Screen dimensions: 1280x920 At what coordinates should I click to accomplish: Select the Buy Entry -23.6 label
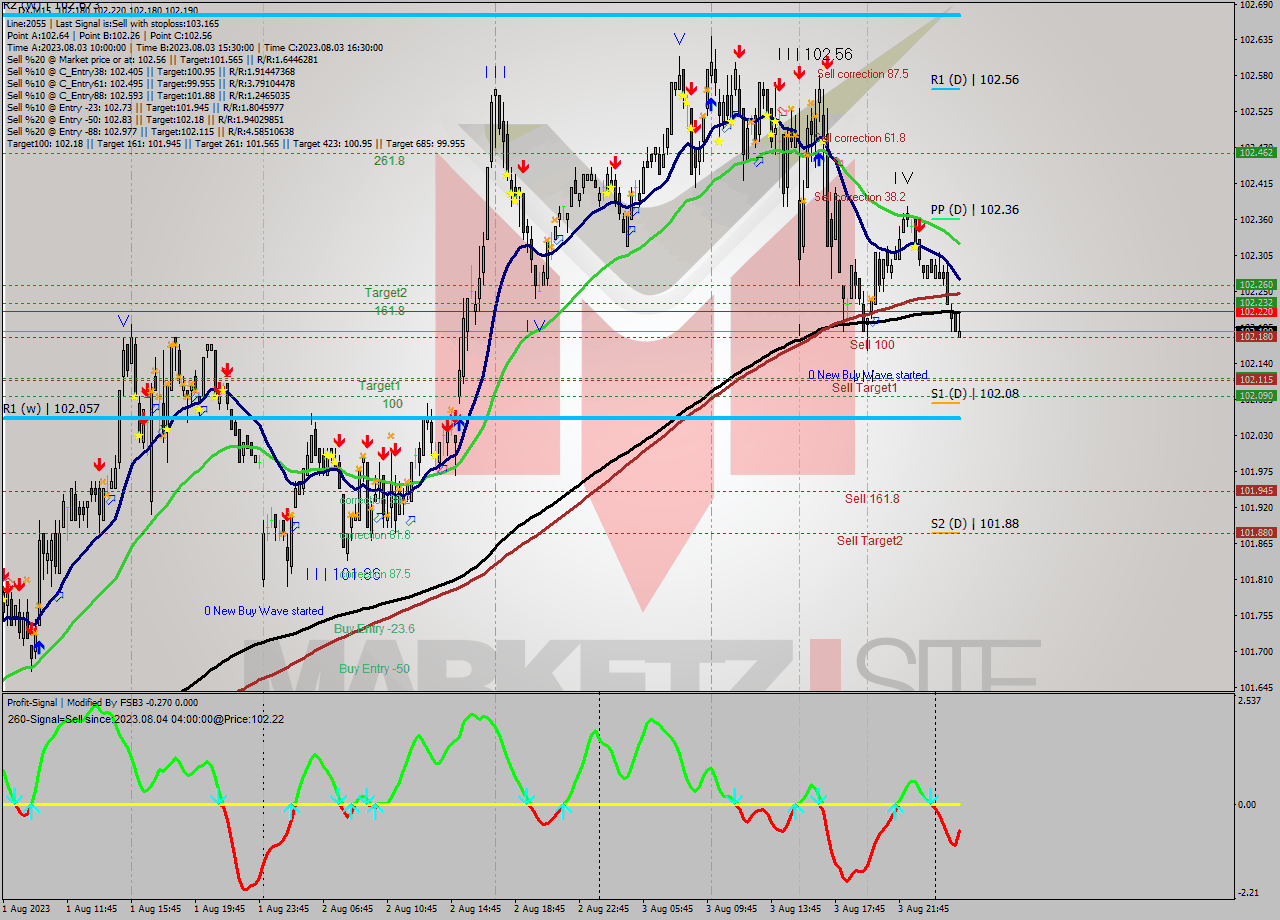[x=374, y=629]
